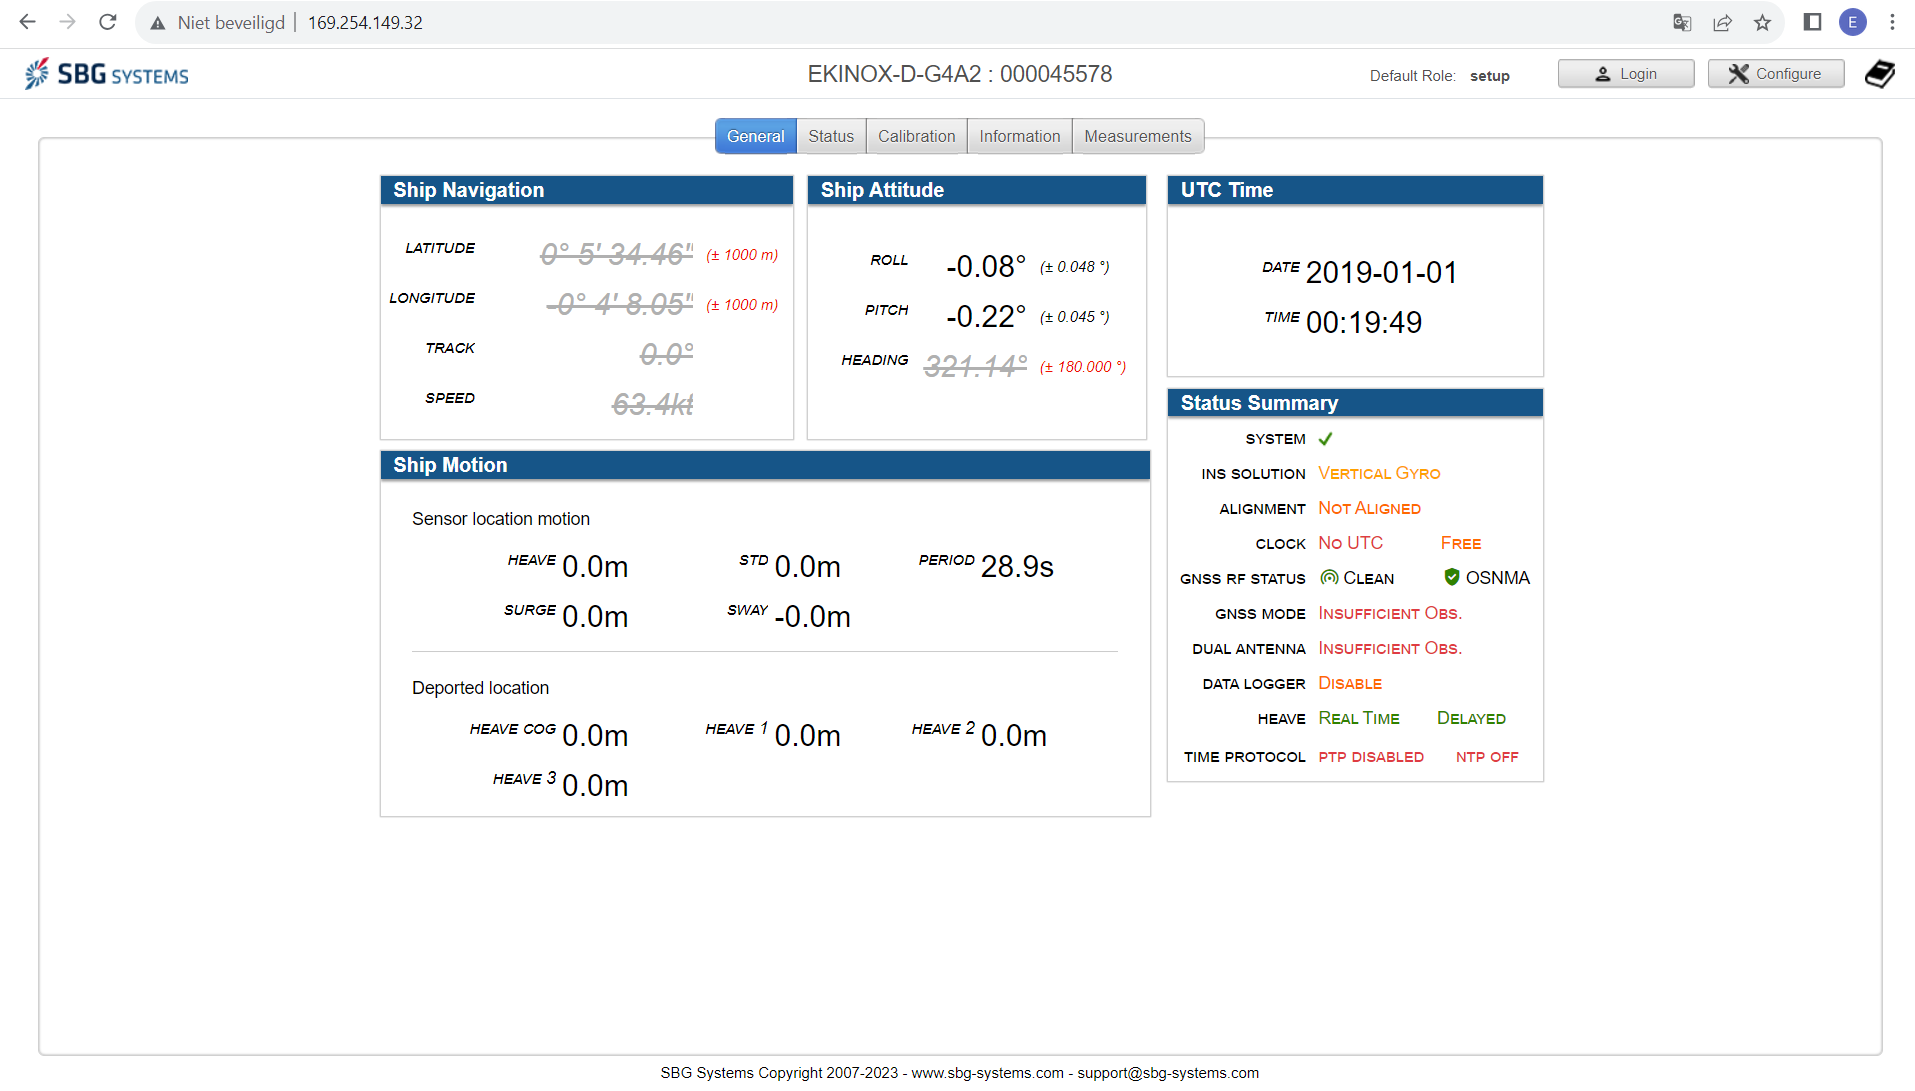The image size is (1915, 1091).
Task: Open the browser profile avatar E
Action: pyautogui.click(x=1852, y=22)
